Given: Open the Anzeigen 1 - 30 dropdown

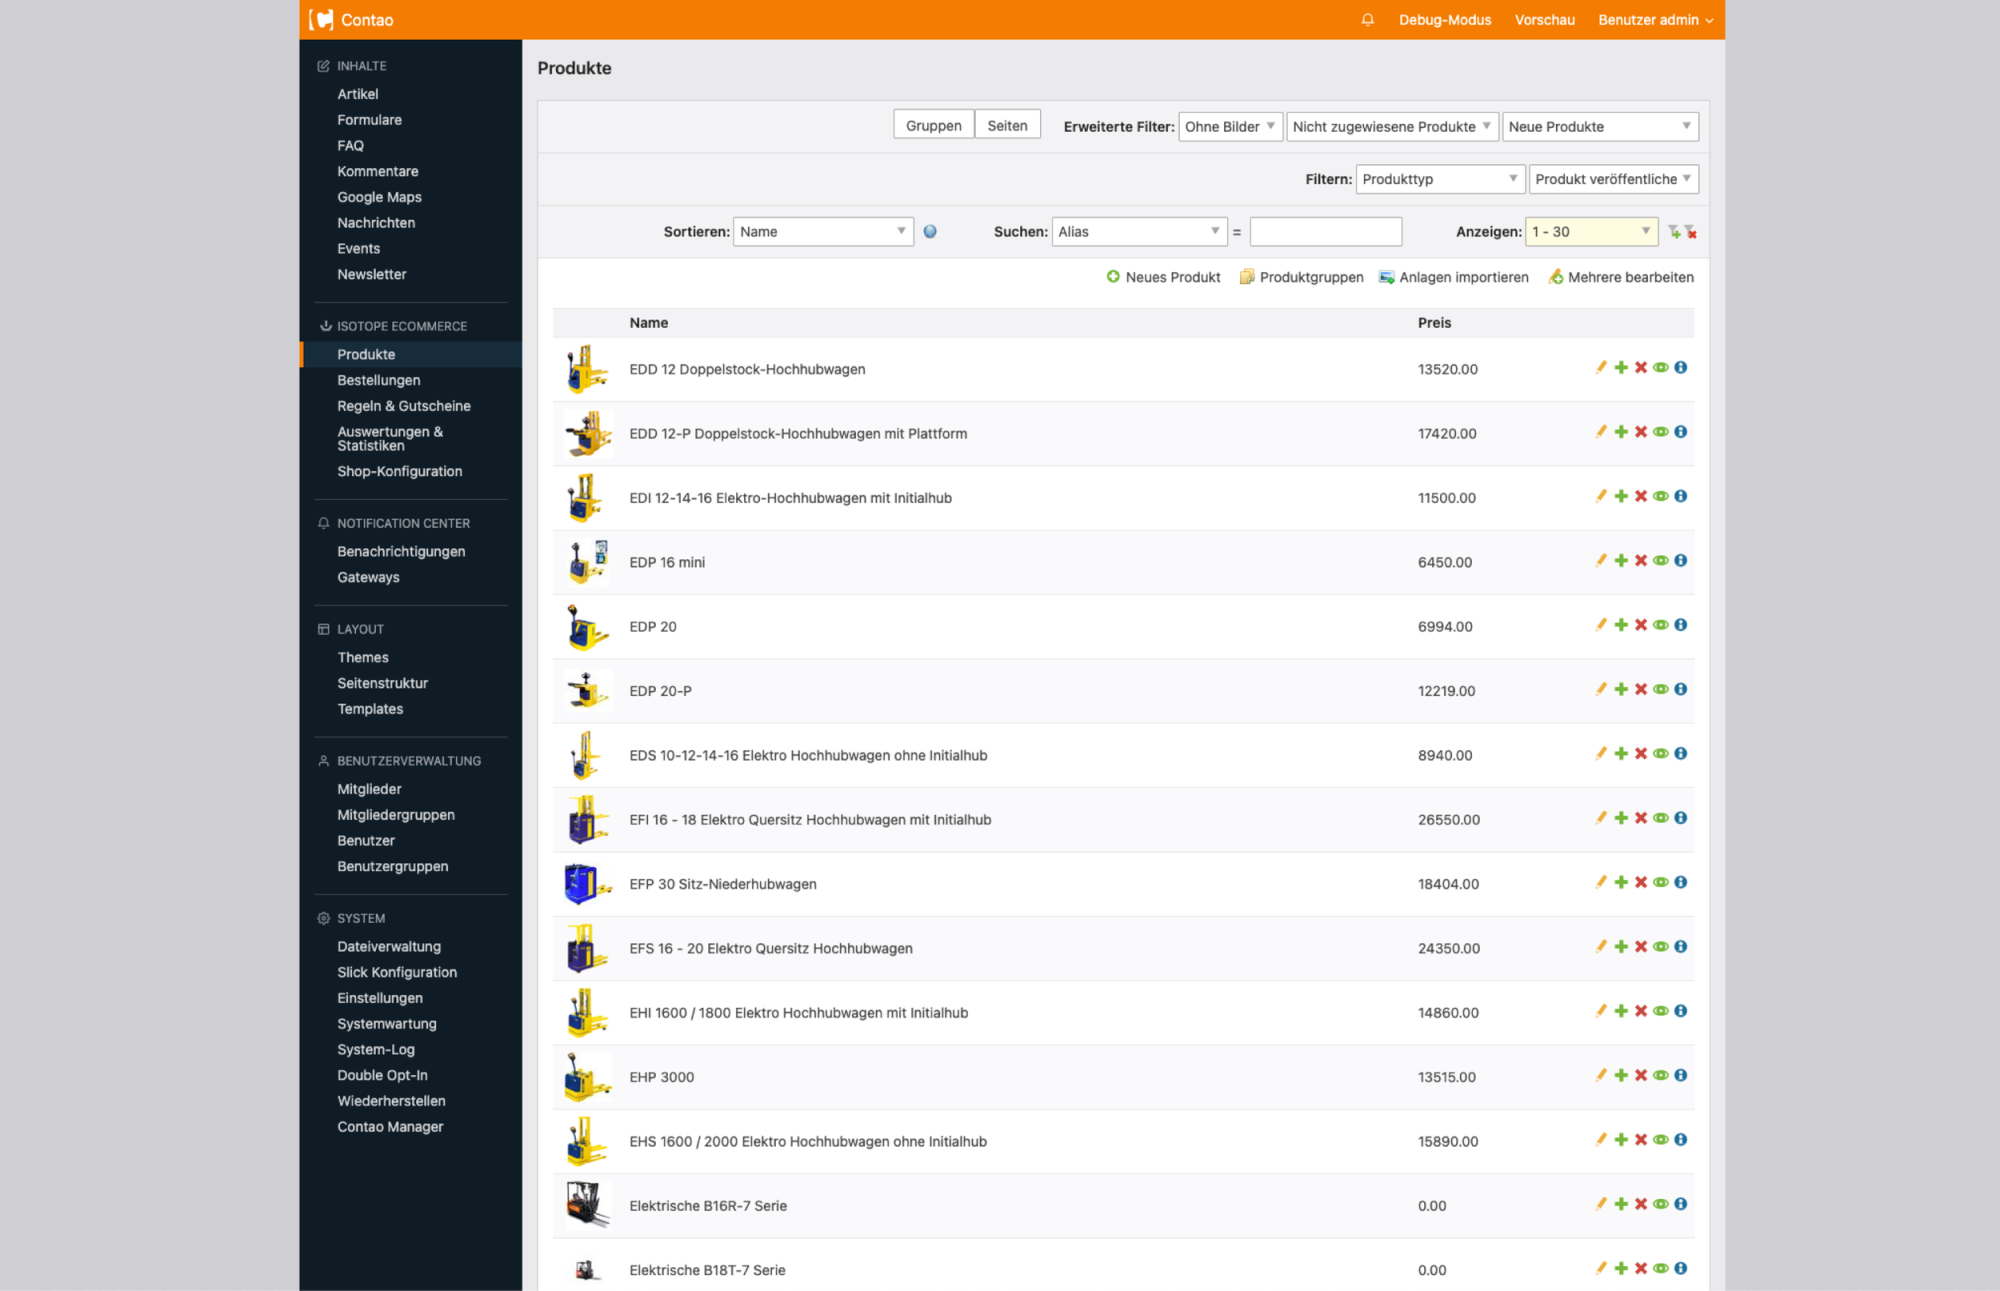Looking at the screenshot, I should [1591, 232].
